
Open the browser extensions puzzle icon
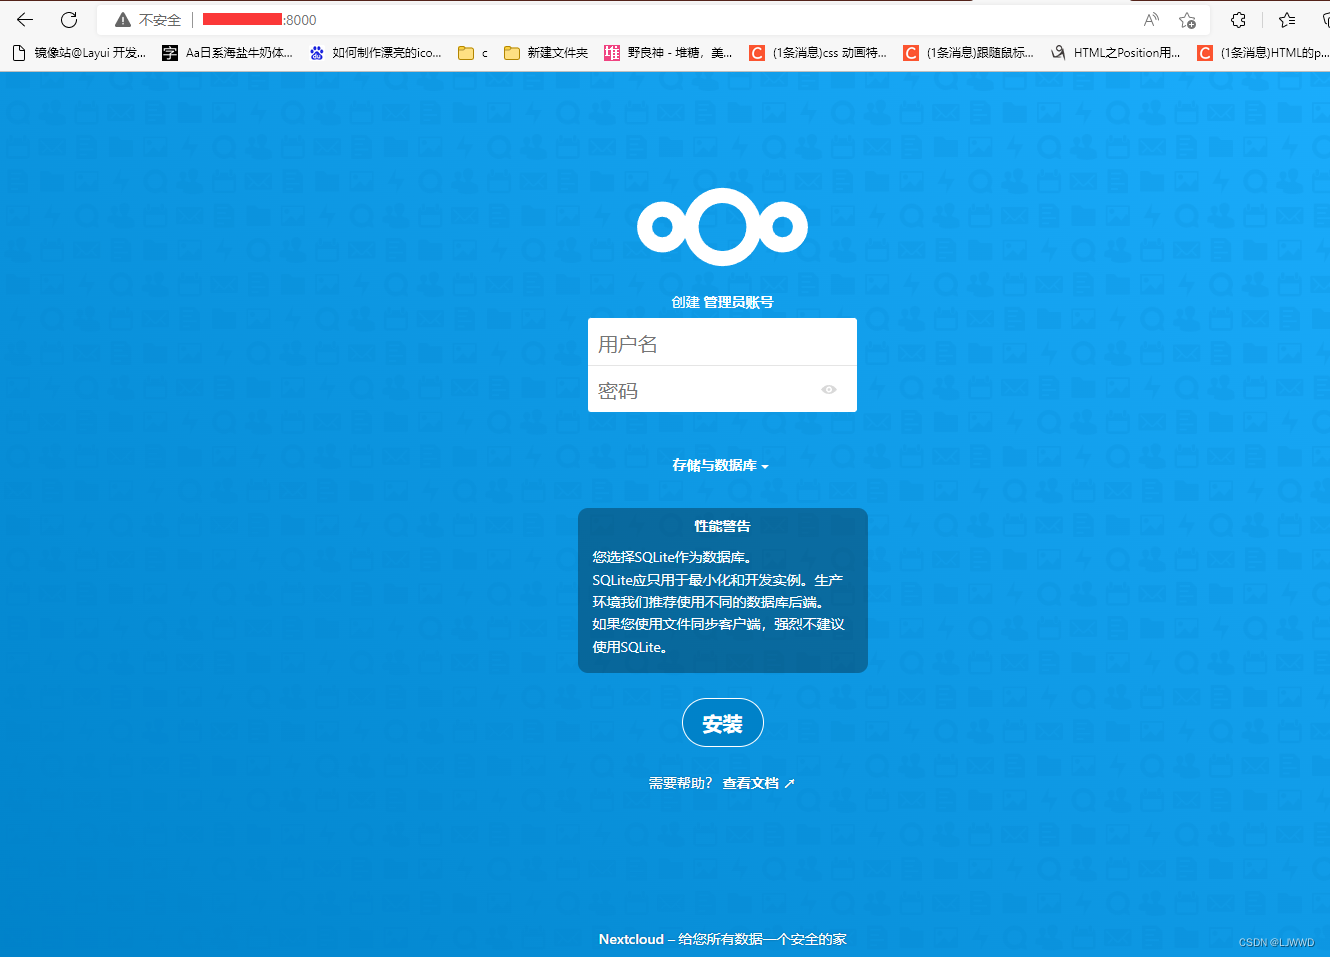(x=1238, y=20)
